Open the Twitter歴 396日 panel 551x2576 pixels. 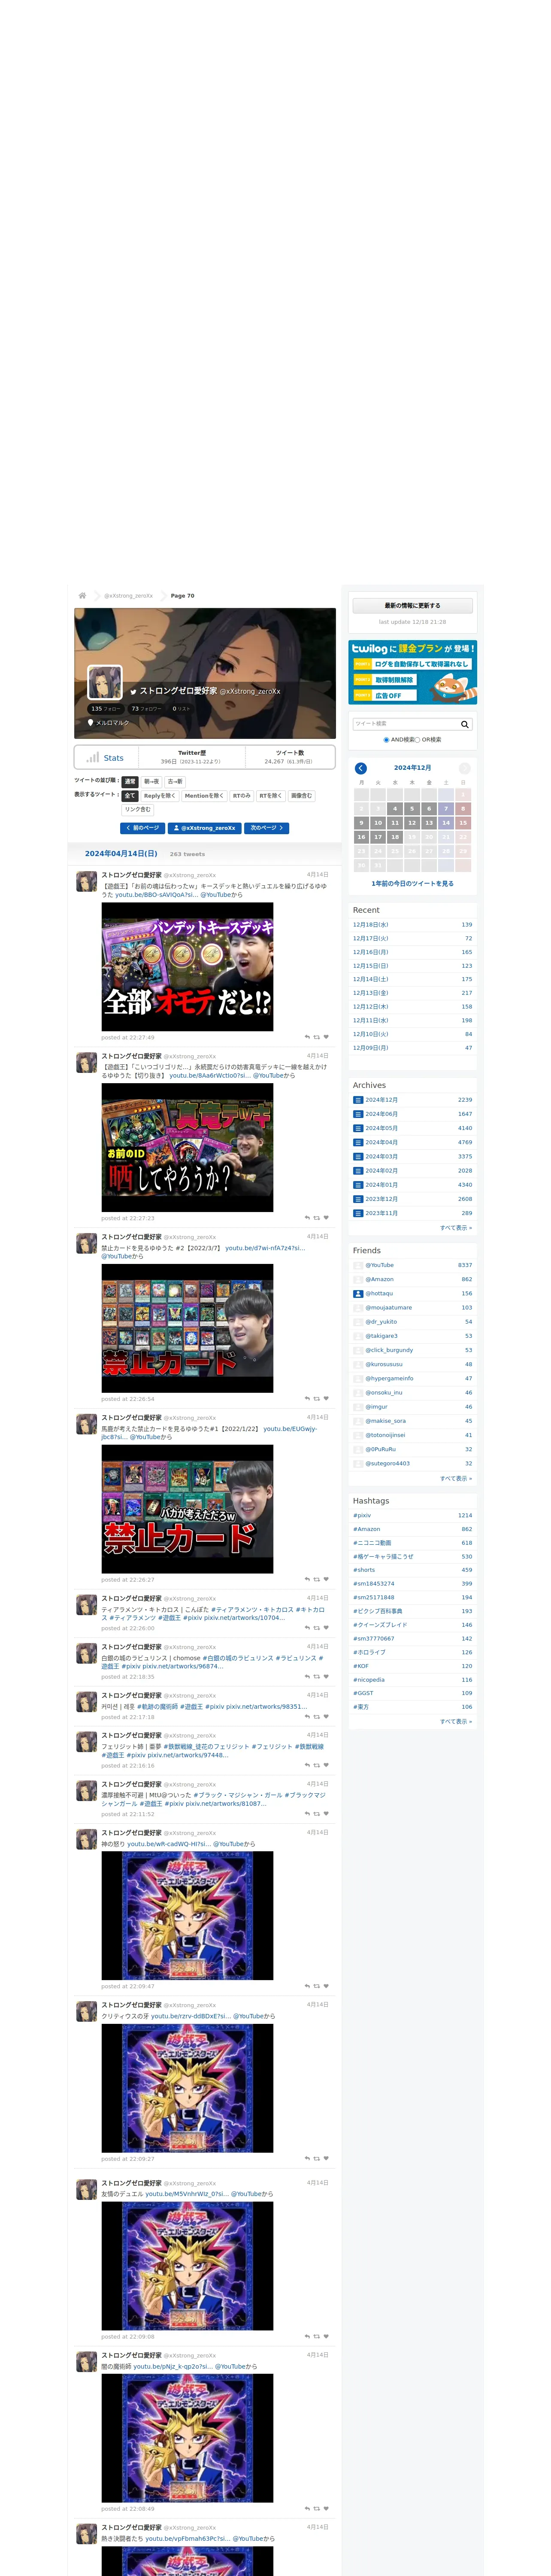[x=192, y=757]
